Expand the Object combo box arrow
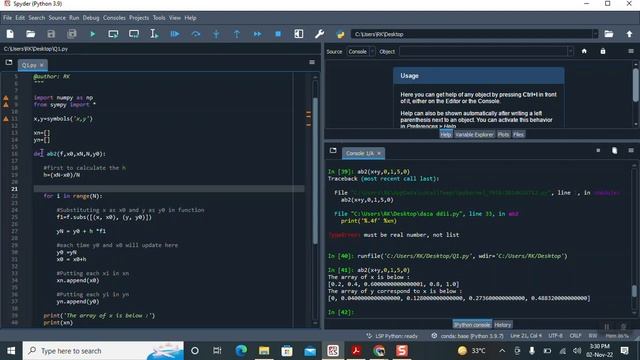The image size is (640, 360). pyautogui.click(x=570, y=51)
